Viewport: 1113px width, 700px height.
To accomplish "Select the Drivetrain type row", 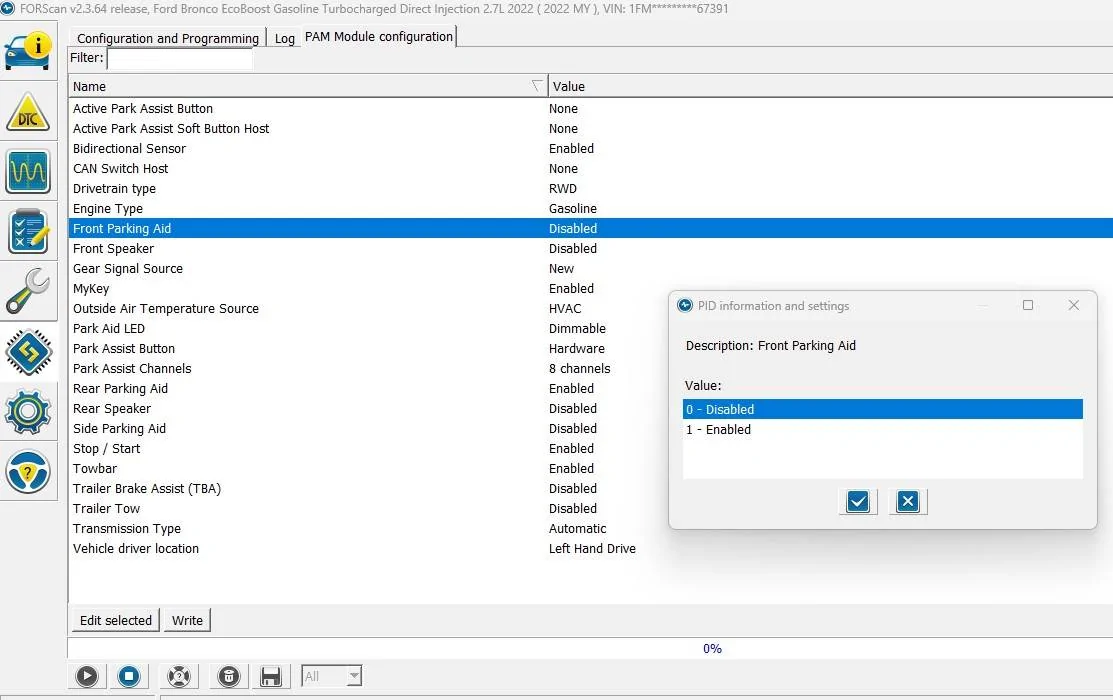I will tap(591, 188).
